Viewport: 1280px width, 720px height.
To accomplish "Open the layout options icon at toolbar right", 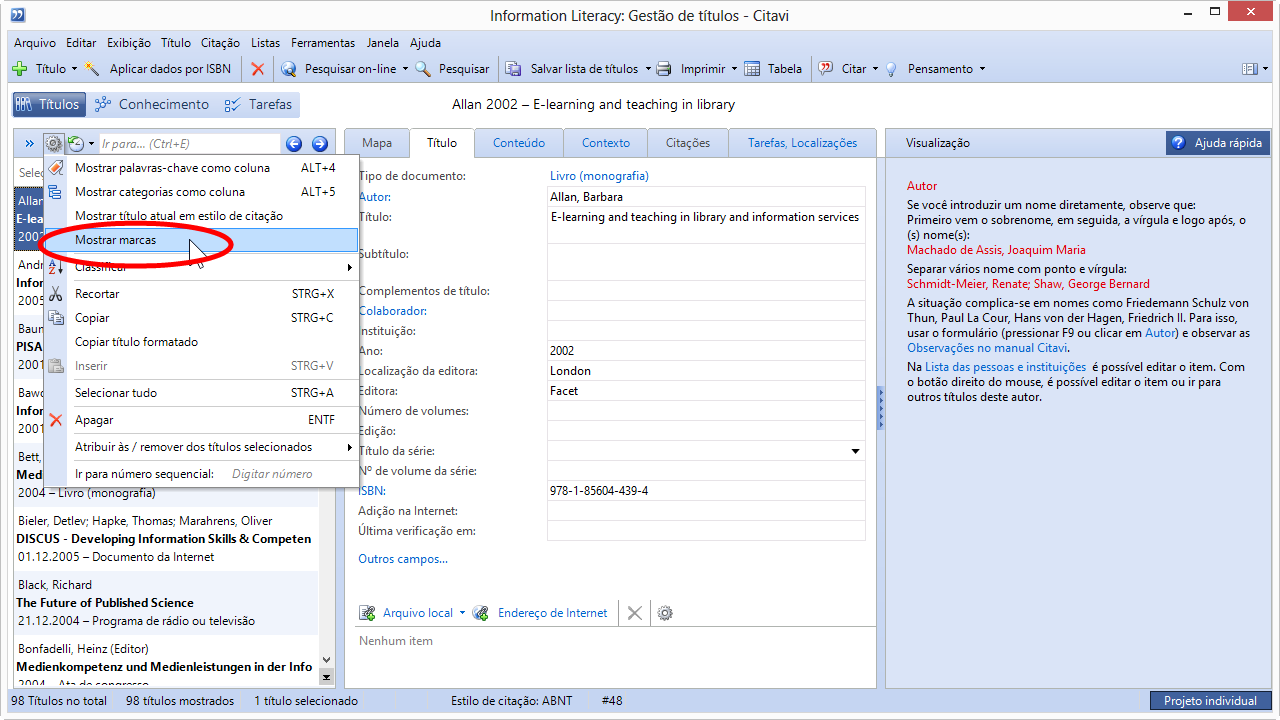I will [1249, 69].
